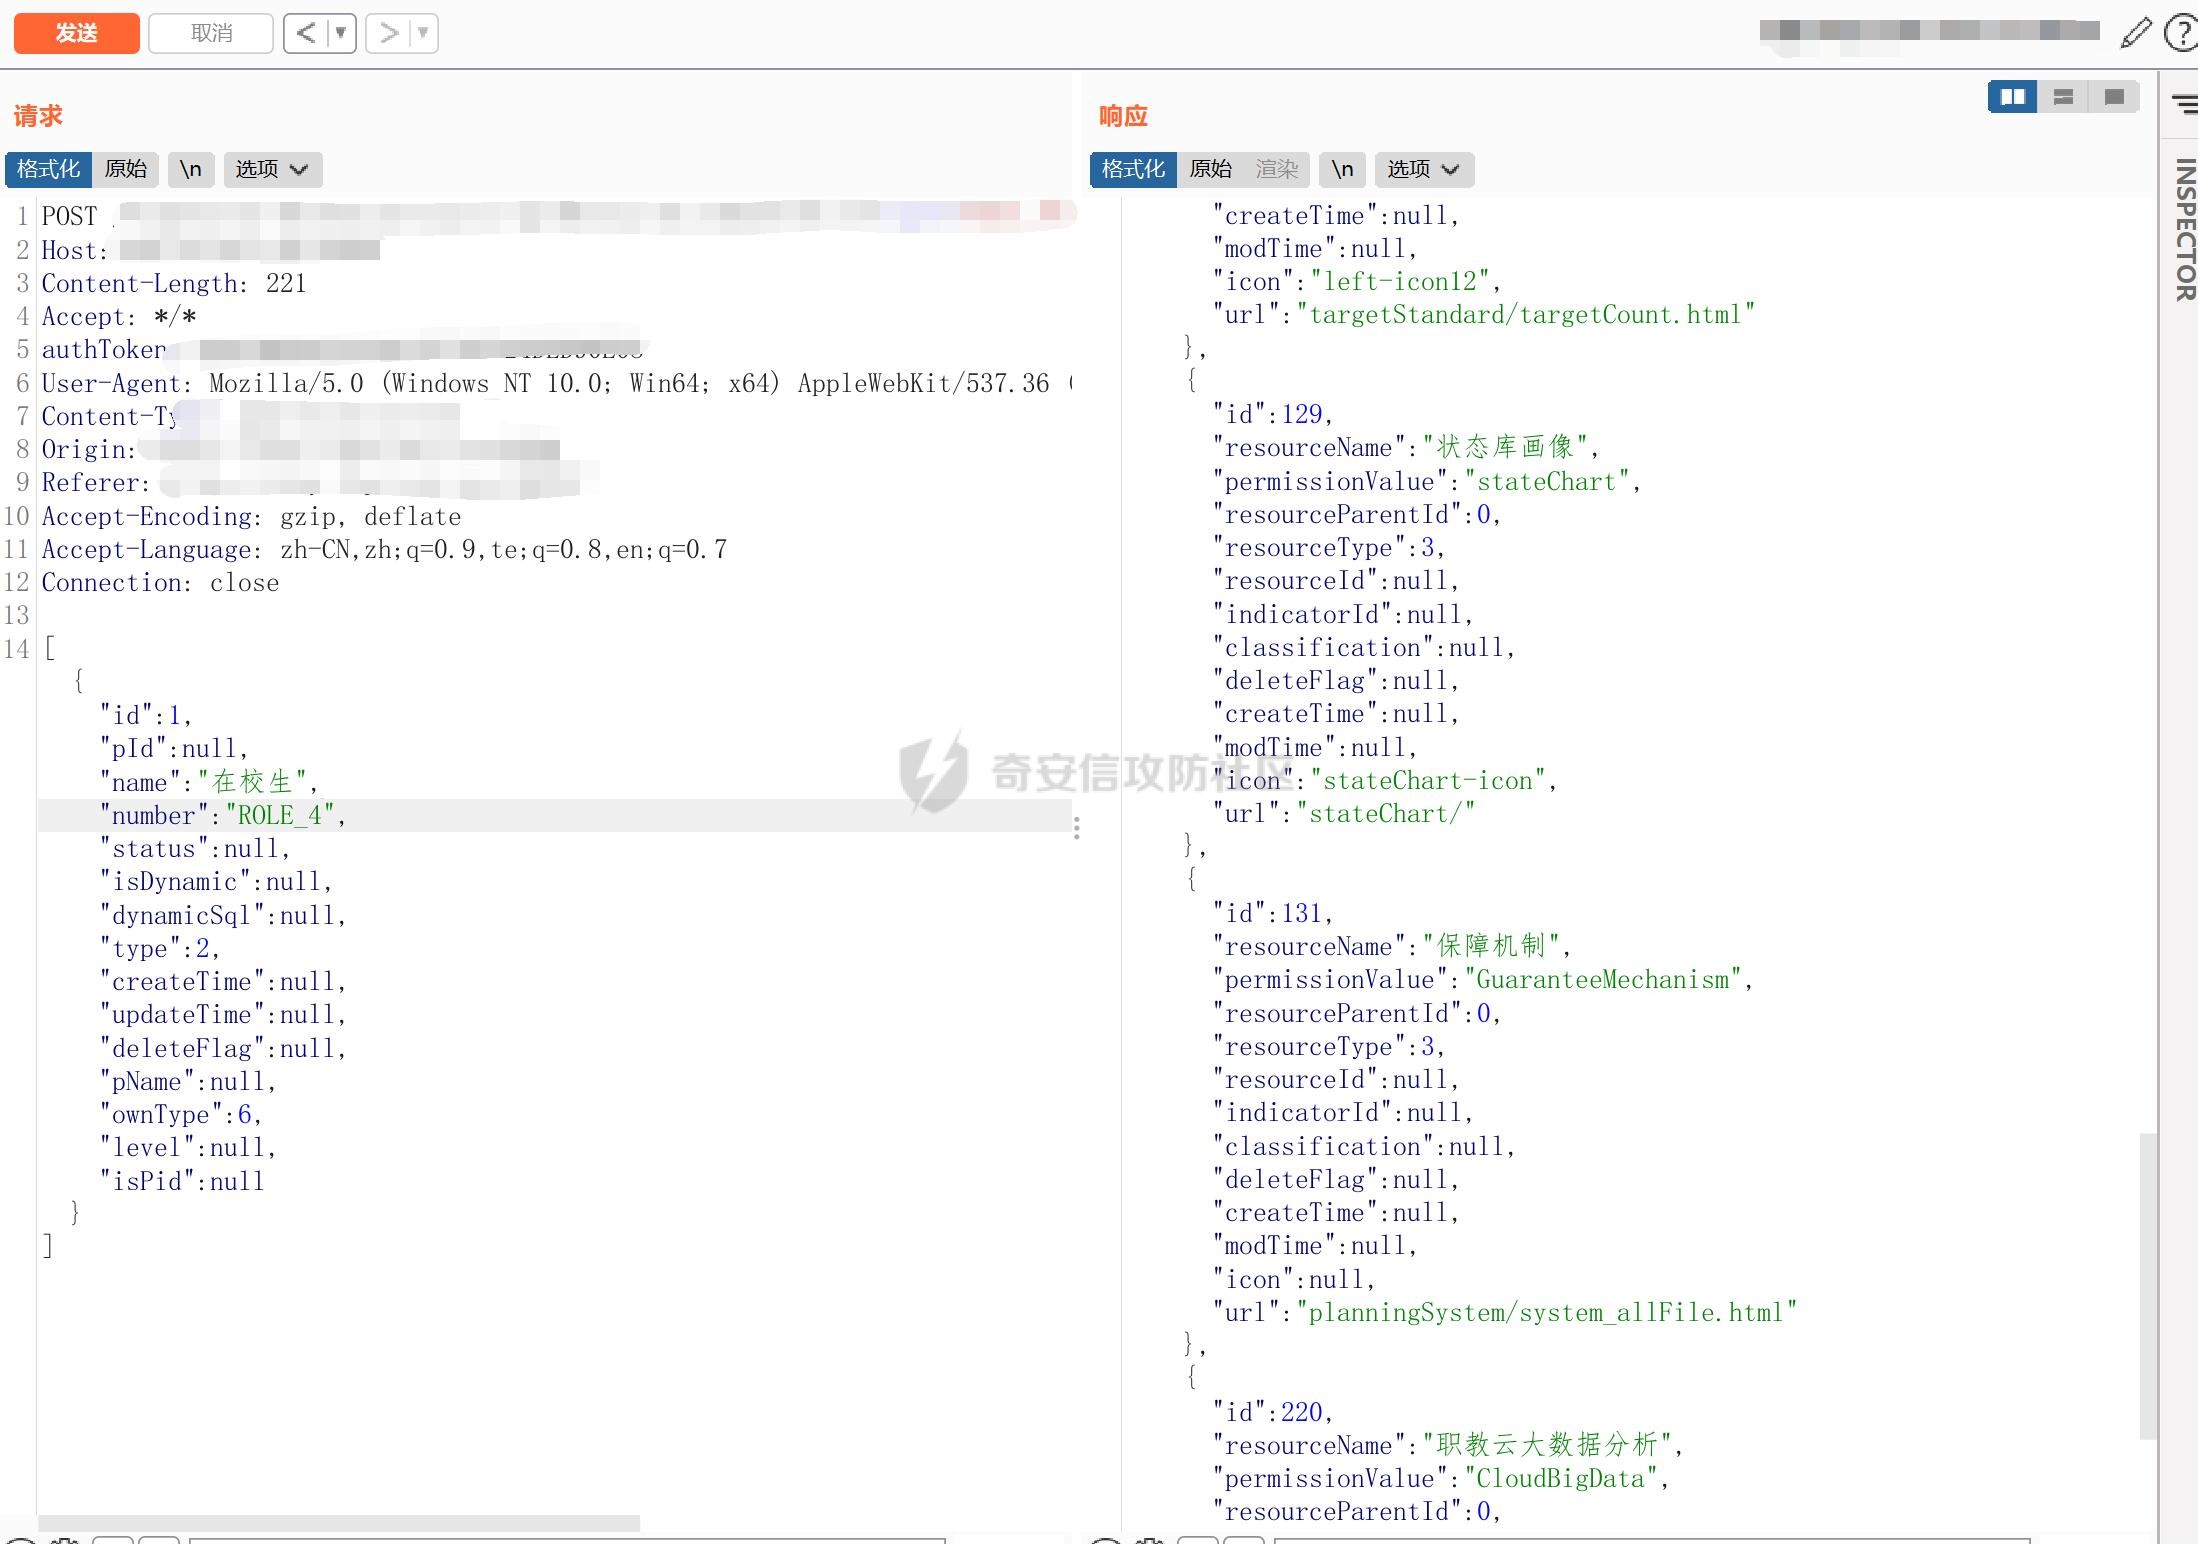The width and height of the screenshot is (2198, 1544).
Task: Switch request view to 原始 tab
Action: 126,169
